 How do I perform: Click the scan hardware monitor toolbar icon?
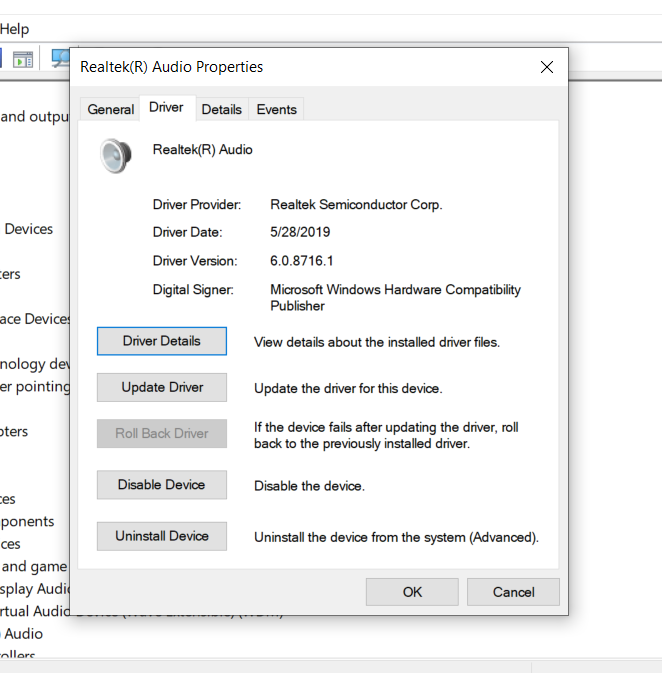point(61,58)
